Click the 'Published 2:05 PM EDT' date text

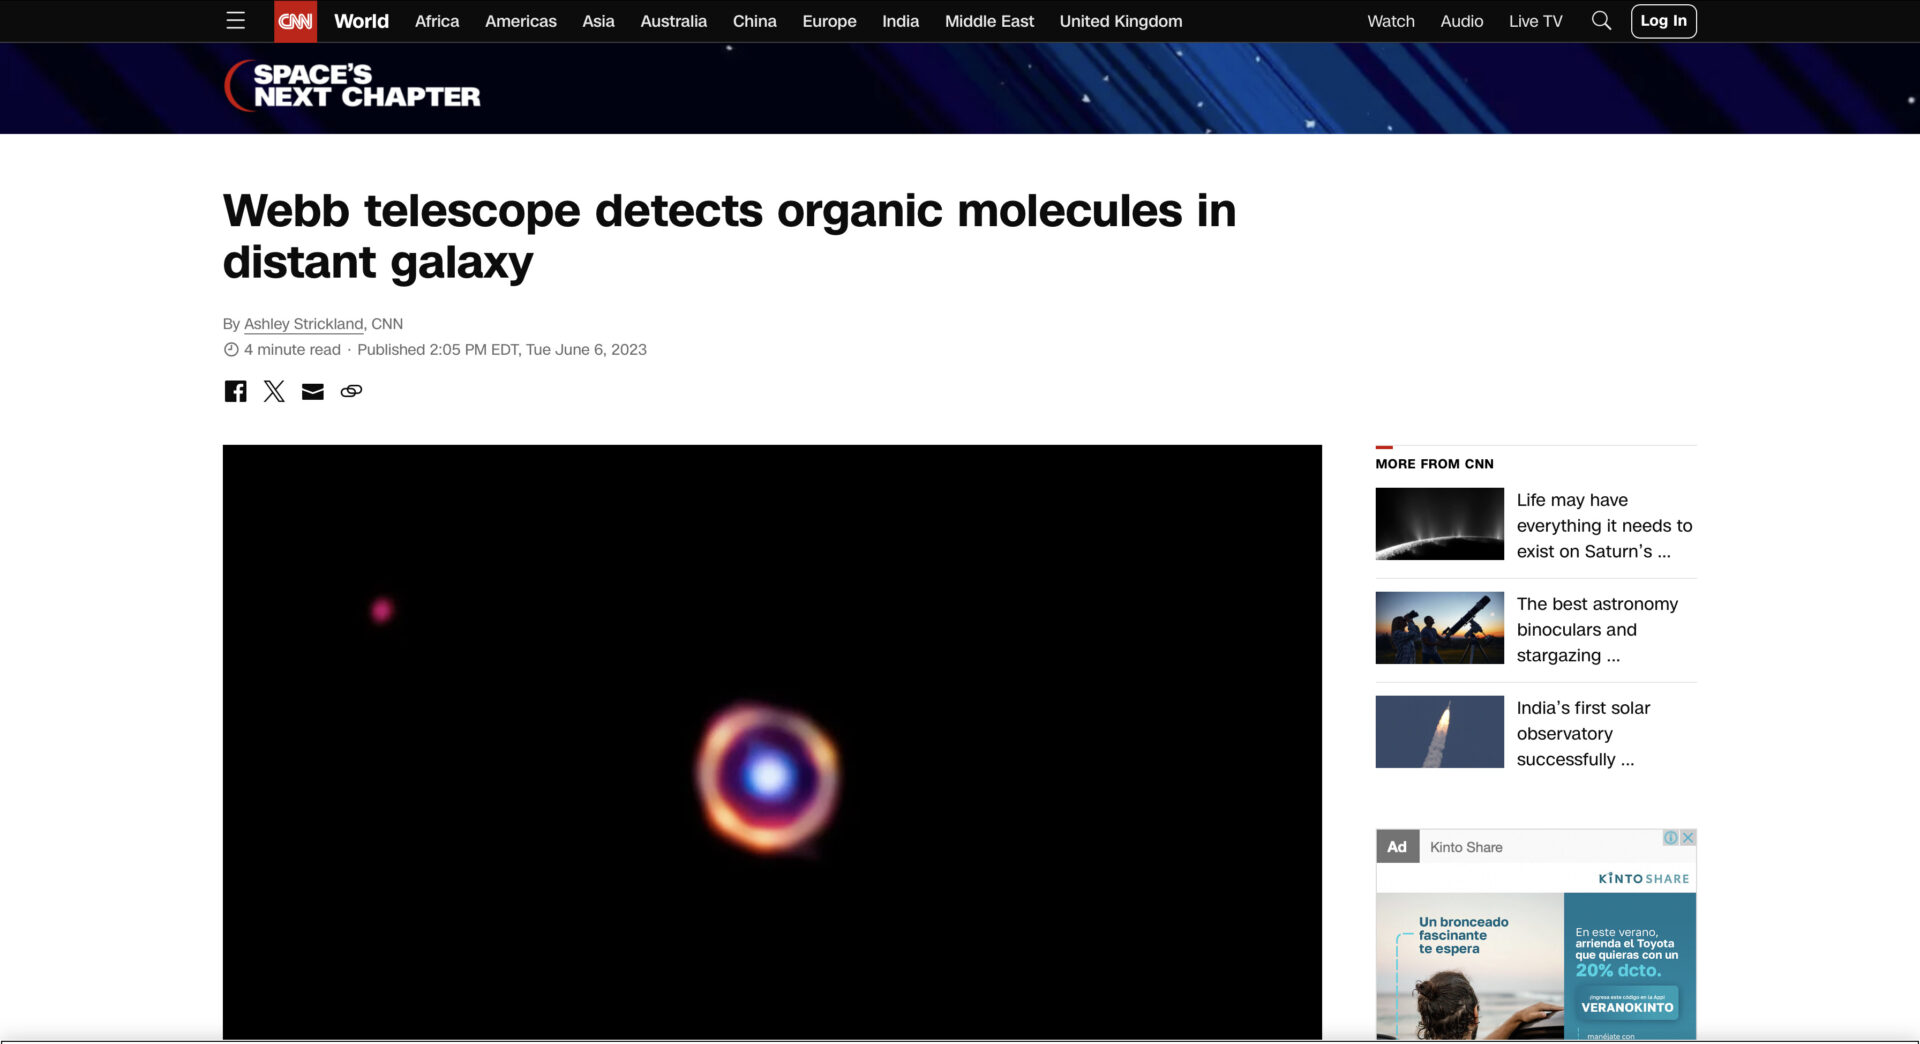tap(502, 349)
